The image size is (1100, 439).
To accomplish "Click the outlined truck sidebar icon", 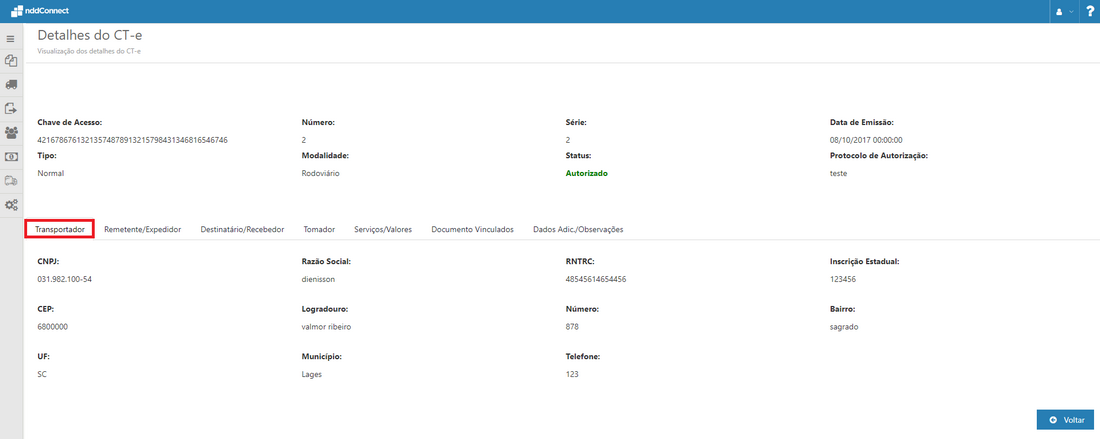I will (x=11, y=180).
